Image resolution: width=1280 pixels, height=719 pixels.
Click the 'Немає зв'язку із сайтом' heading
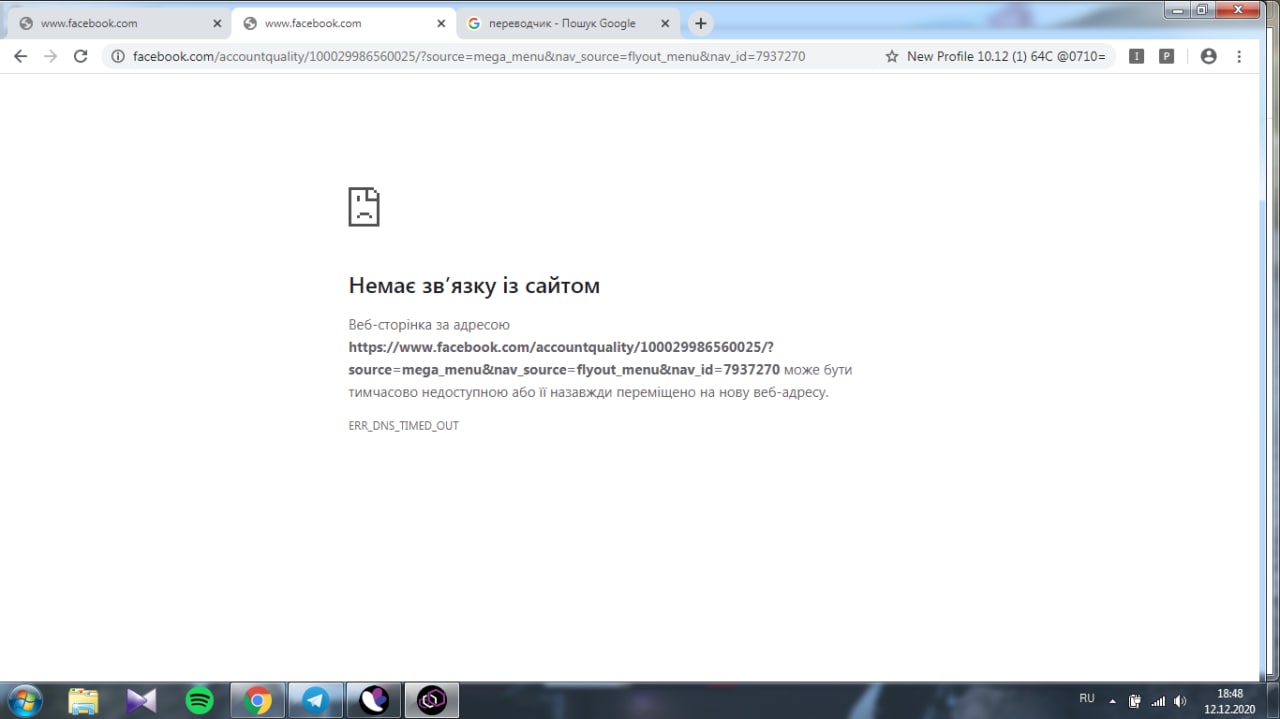point(474,286)
